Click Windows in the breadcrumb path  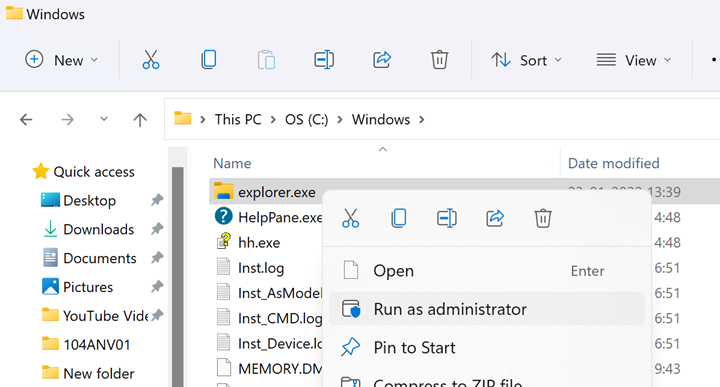coord(381,119)
